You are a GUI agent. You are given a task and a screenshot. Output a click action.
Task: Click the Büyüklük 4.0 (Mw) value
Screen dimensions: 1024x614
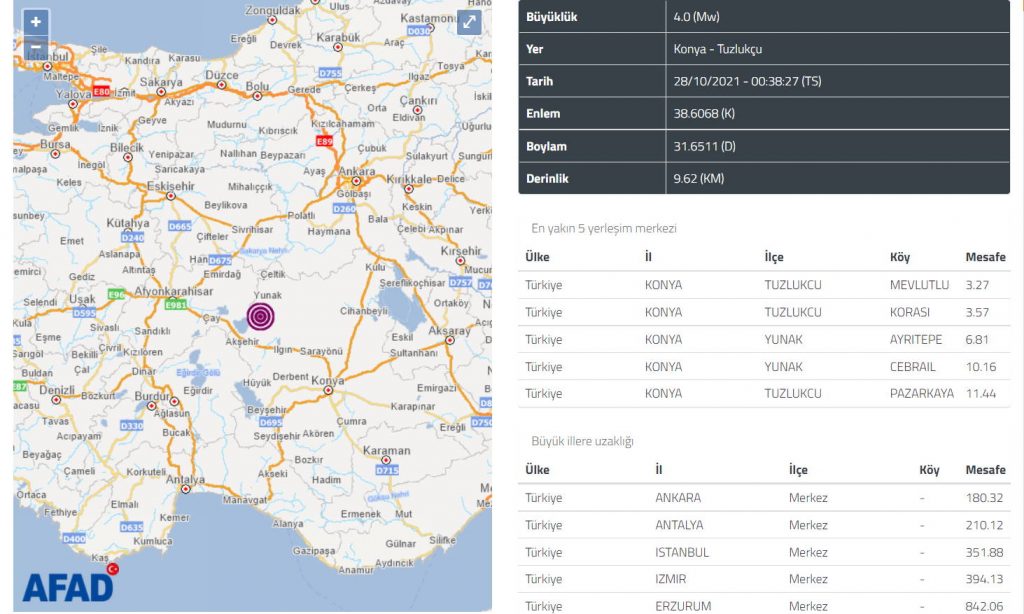coord(697,17)
